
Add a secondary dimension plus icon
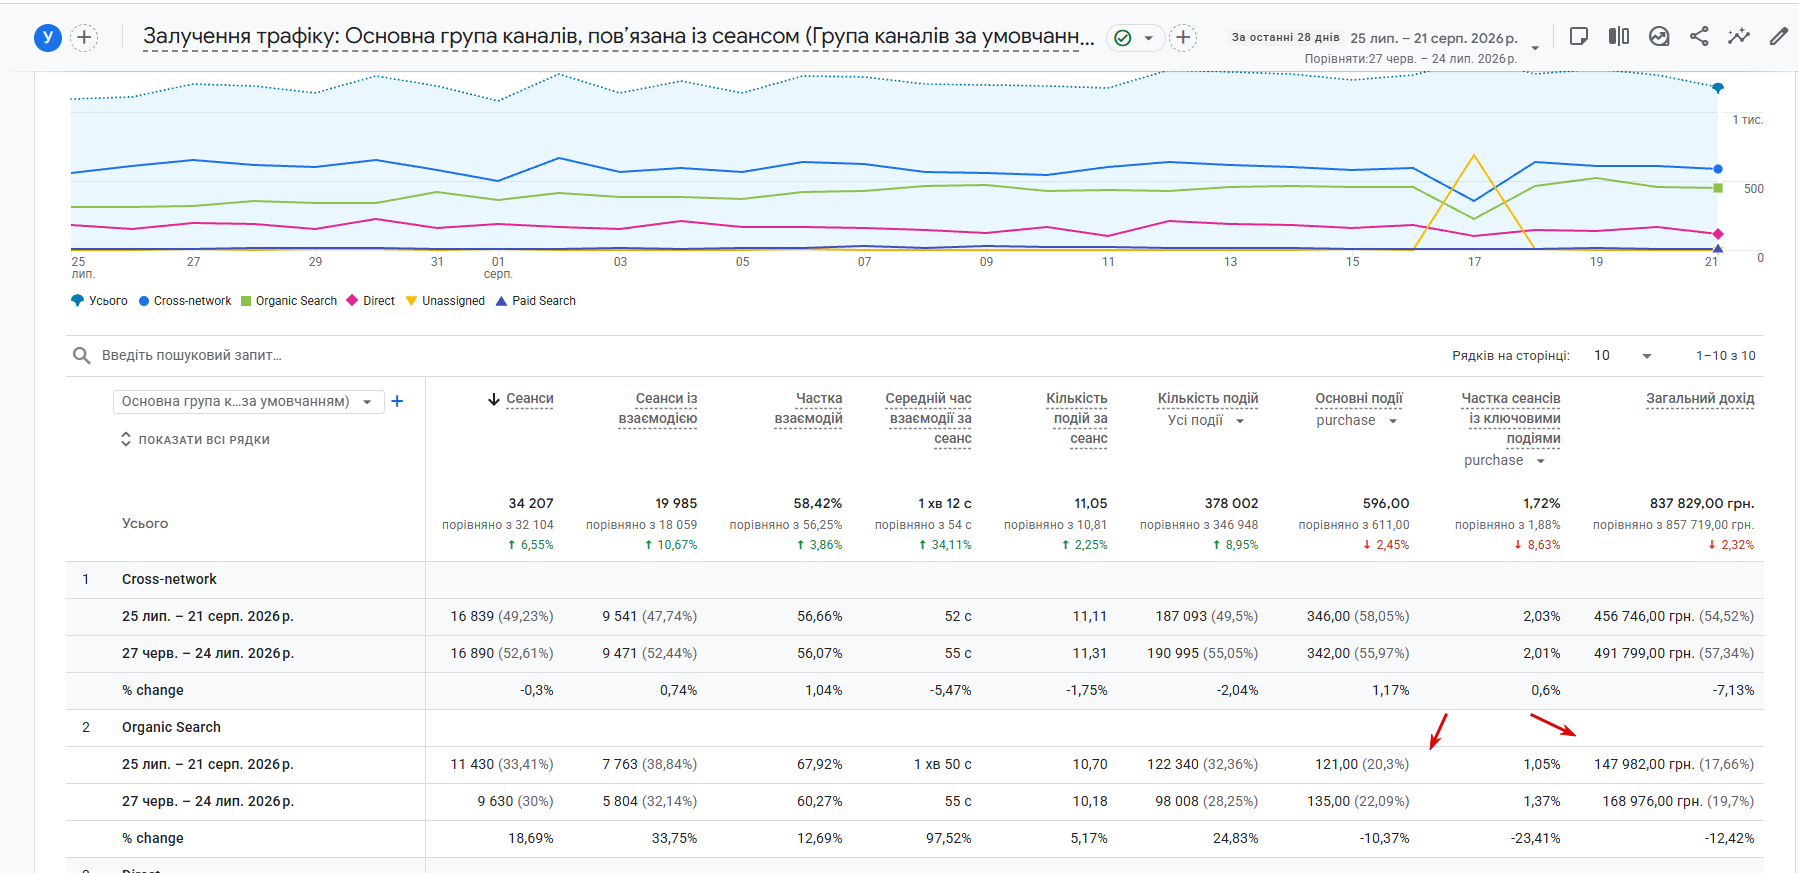(397, 401)
